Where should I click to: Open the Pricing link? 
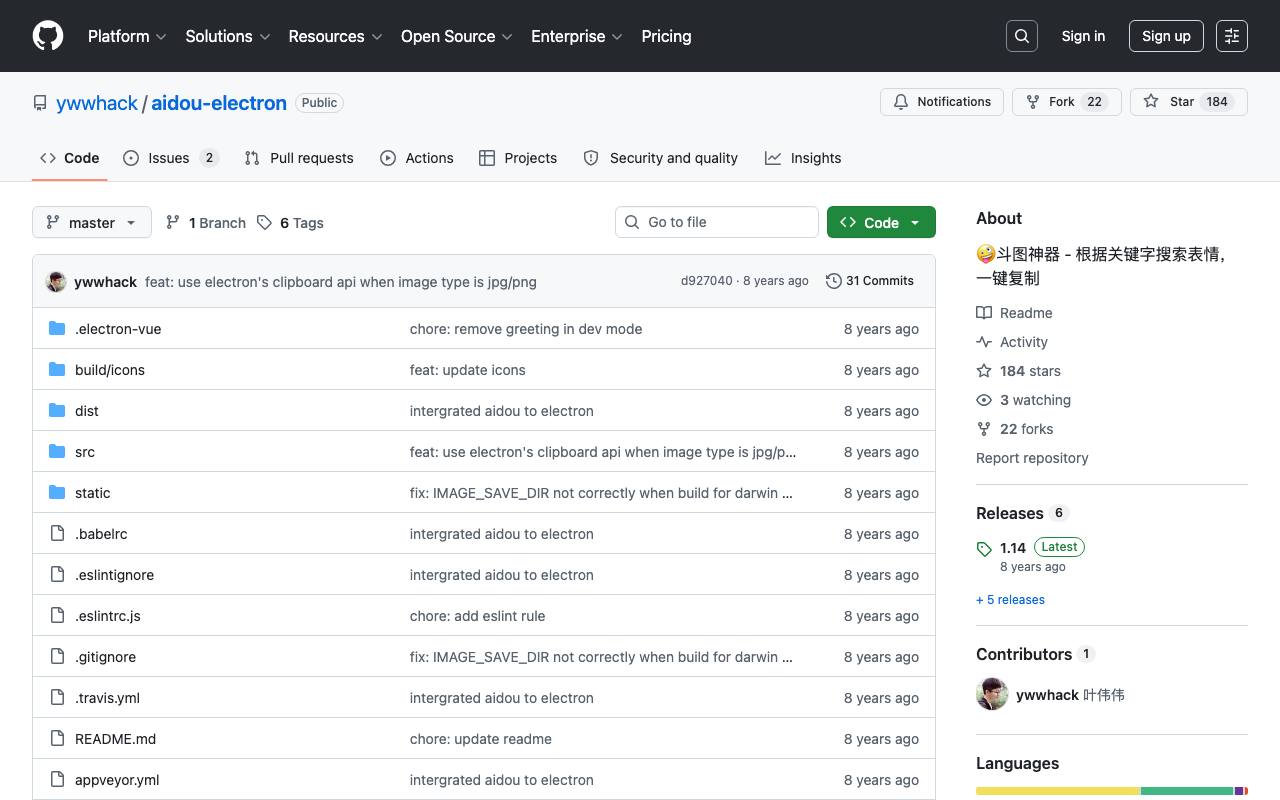pyautogui.click(x=666, y=36)
